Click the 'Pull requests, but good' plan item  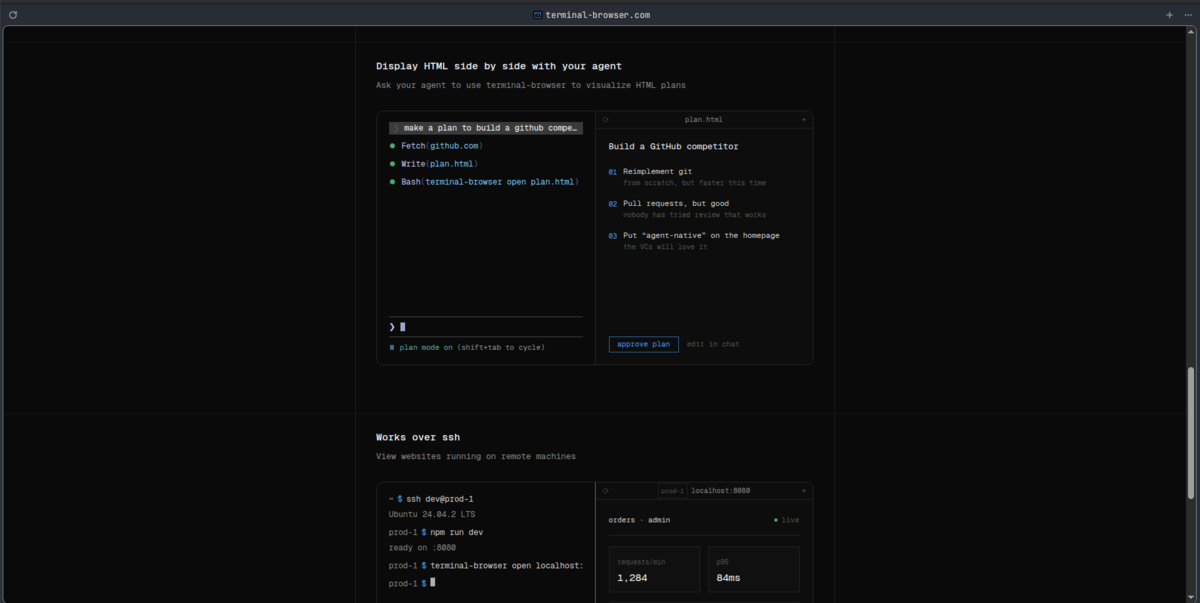pos(676,204)
